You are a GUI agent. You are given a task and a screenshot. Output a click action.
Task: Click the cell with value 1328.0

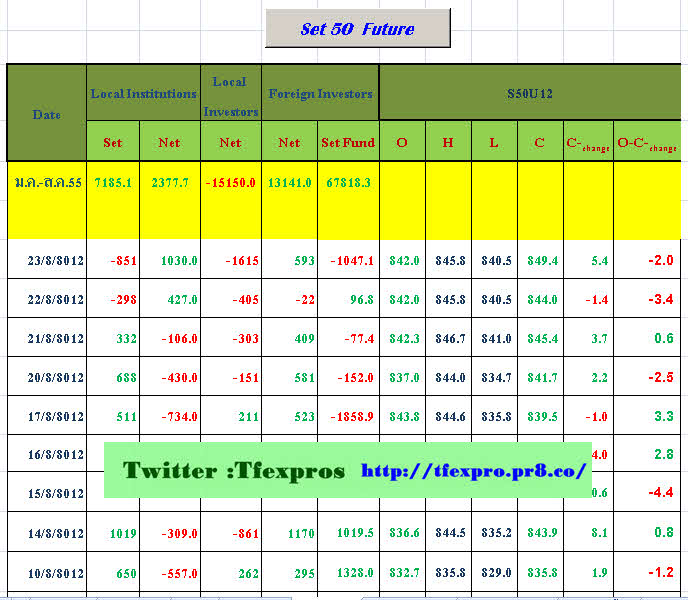[x=348, y=573]
